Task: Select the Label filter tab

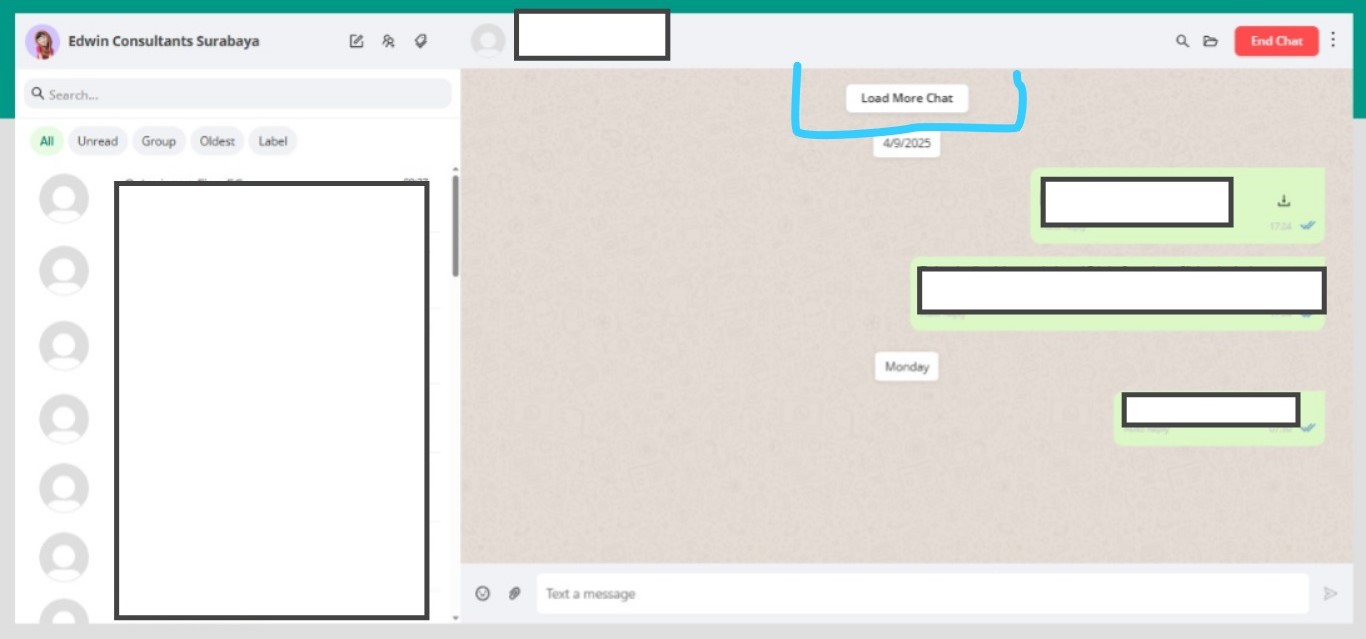Action: [x=273, y=141]
